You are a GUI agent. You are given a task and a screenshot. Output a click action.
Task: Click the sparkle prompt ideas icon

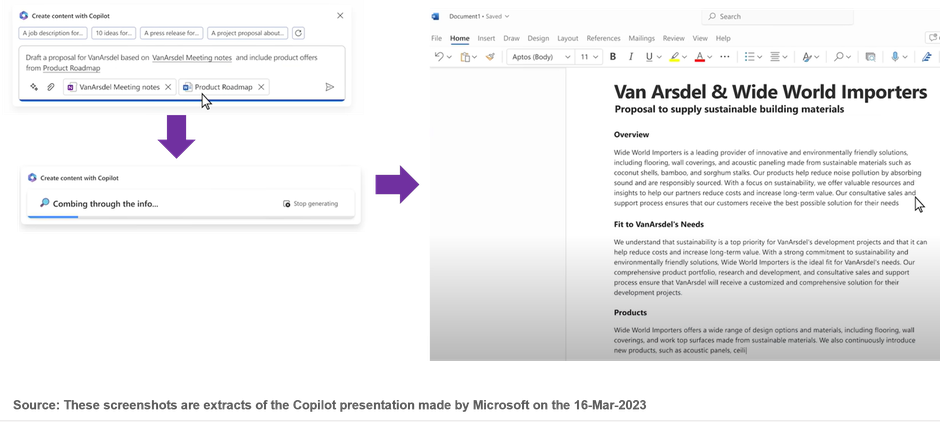tap(34, 87)
